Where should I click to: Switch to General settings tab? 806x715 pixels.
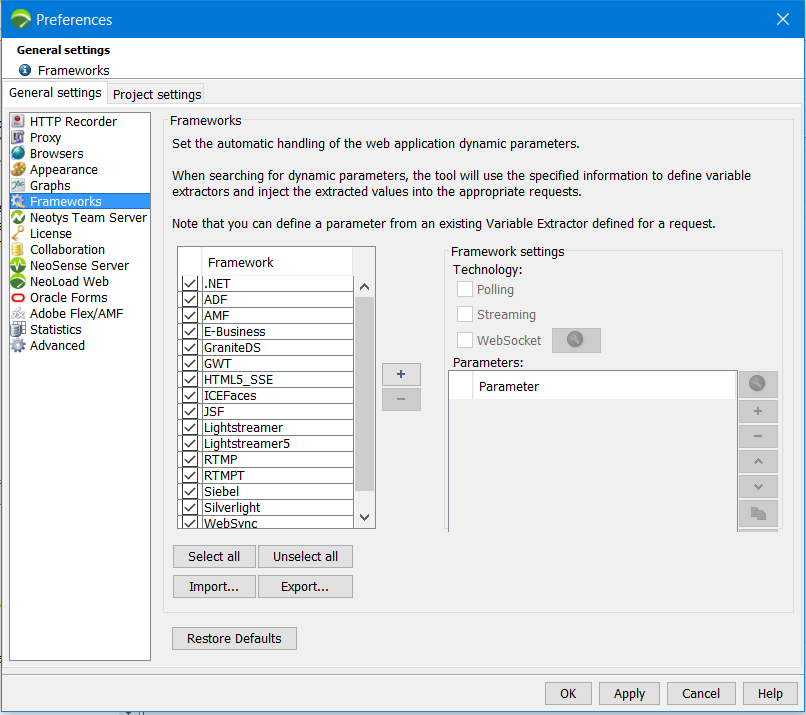tap(55, 93)
